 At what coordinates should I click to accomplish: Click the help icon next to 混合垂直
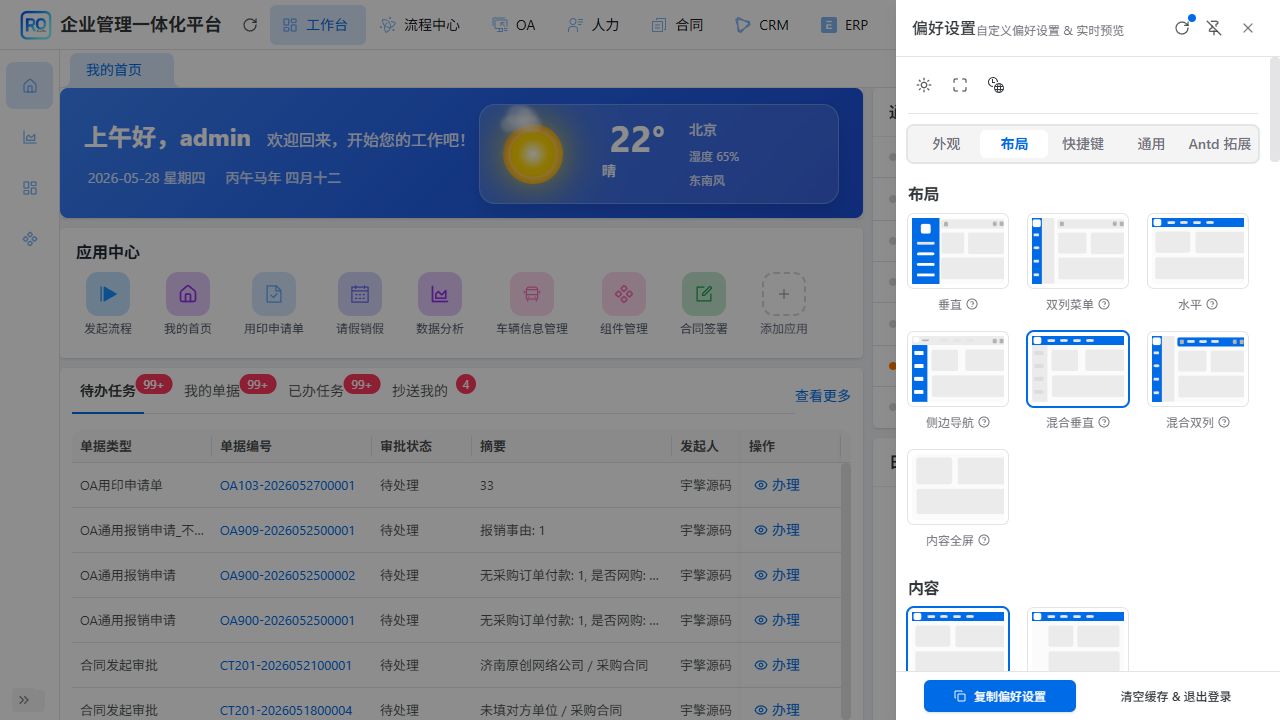(x=1104, y=422)
